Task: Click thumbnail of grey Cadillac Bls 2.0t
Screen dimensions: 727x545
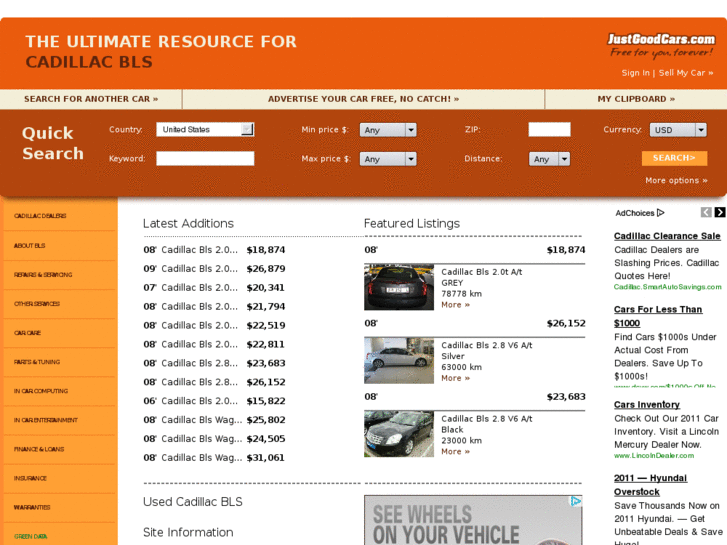Action: point(399,287)
